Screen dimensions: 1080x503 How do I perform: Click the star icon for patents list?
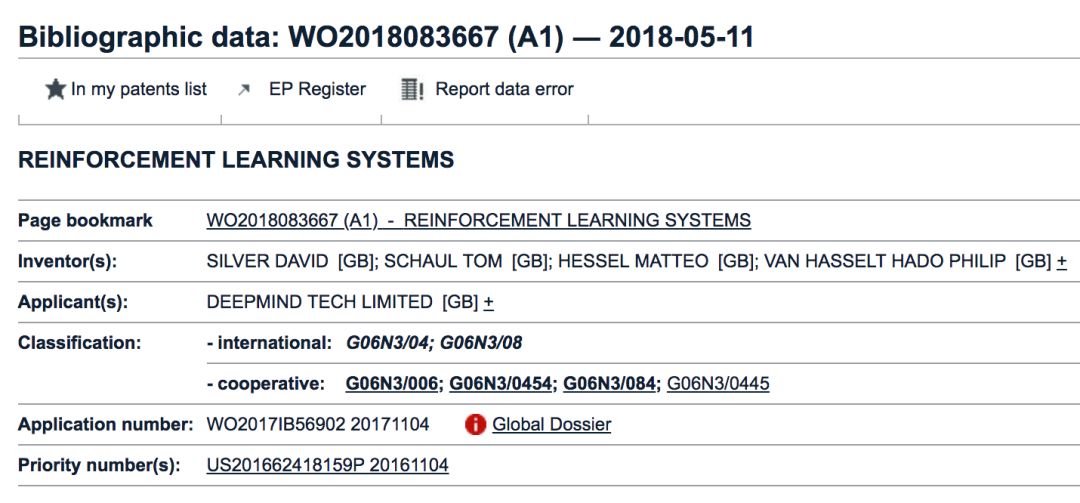tap(56, 89)
